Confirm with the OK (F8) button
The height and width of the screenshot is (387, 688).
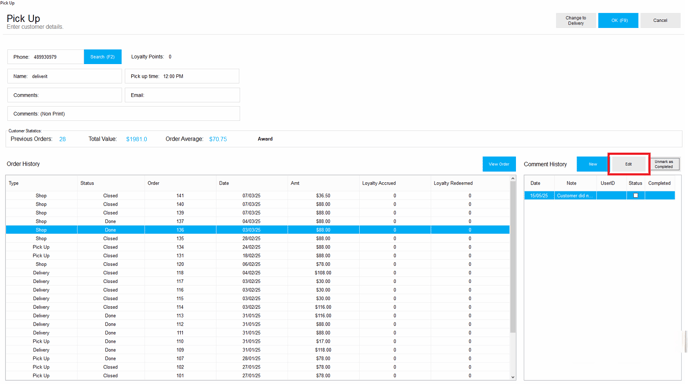618,21
